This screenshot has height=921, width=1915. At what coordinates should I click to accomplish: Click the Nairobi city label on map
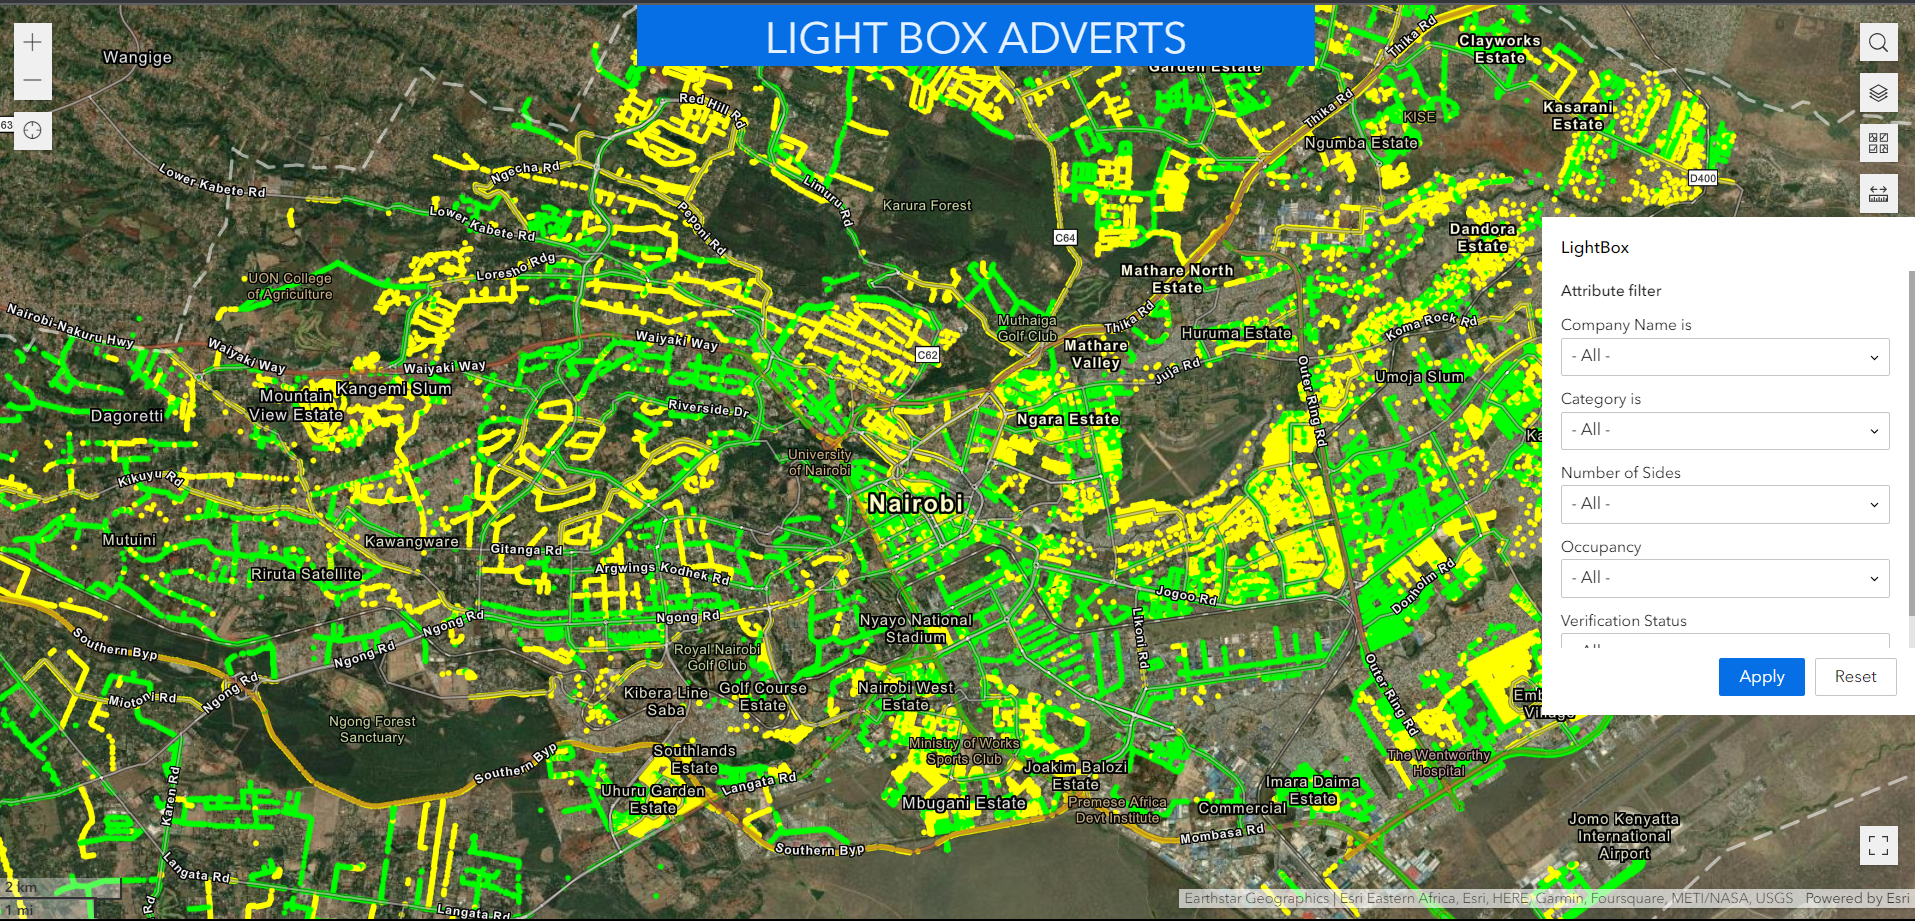pos(915,503)
